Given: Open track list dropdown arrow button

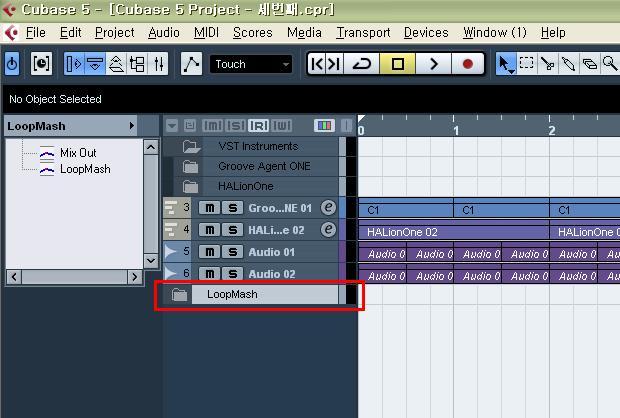Looking at the screenshot, I should [172, 126].
